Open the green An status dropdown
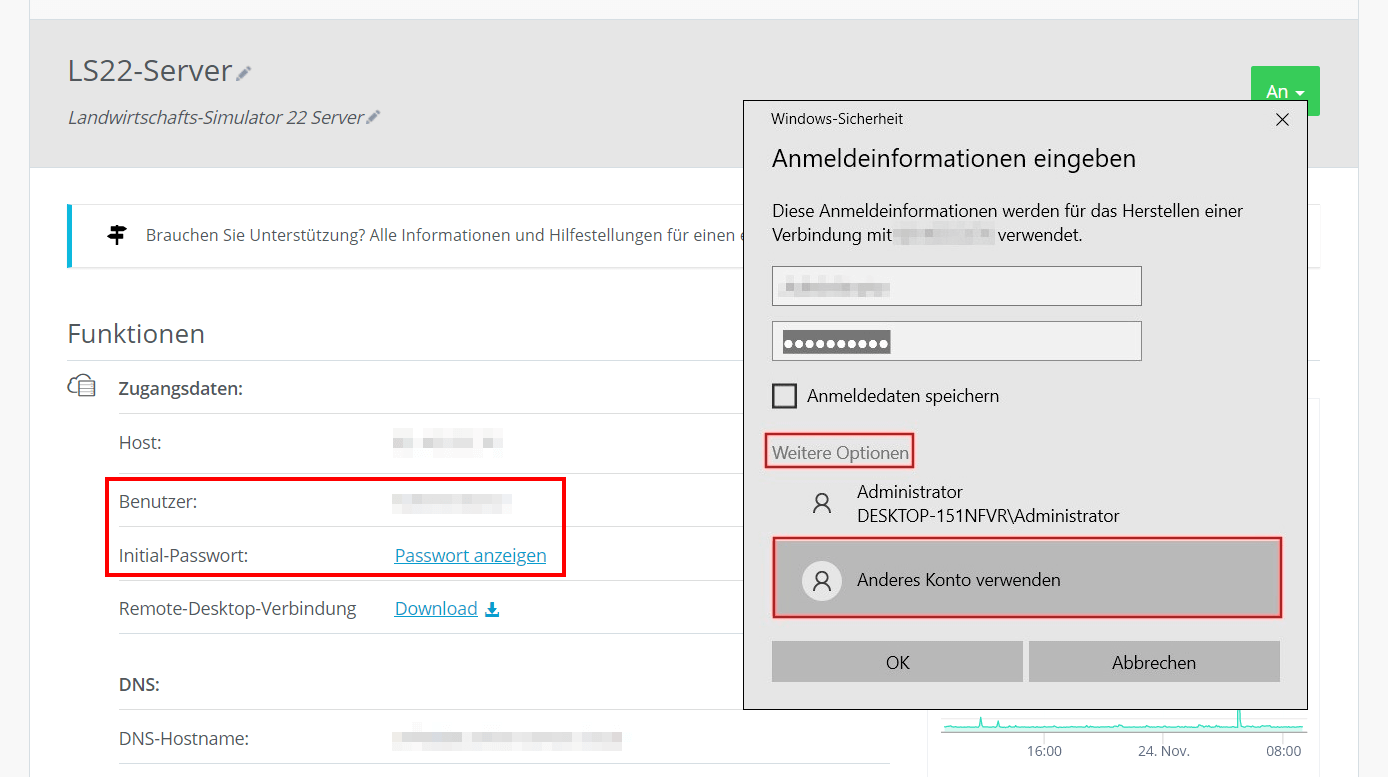Viewport: 1388px width, 777px height. pyautogui.click(x=1285, y=91)
